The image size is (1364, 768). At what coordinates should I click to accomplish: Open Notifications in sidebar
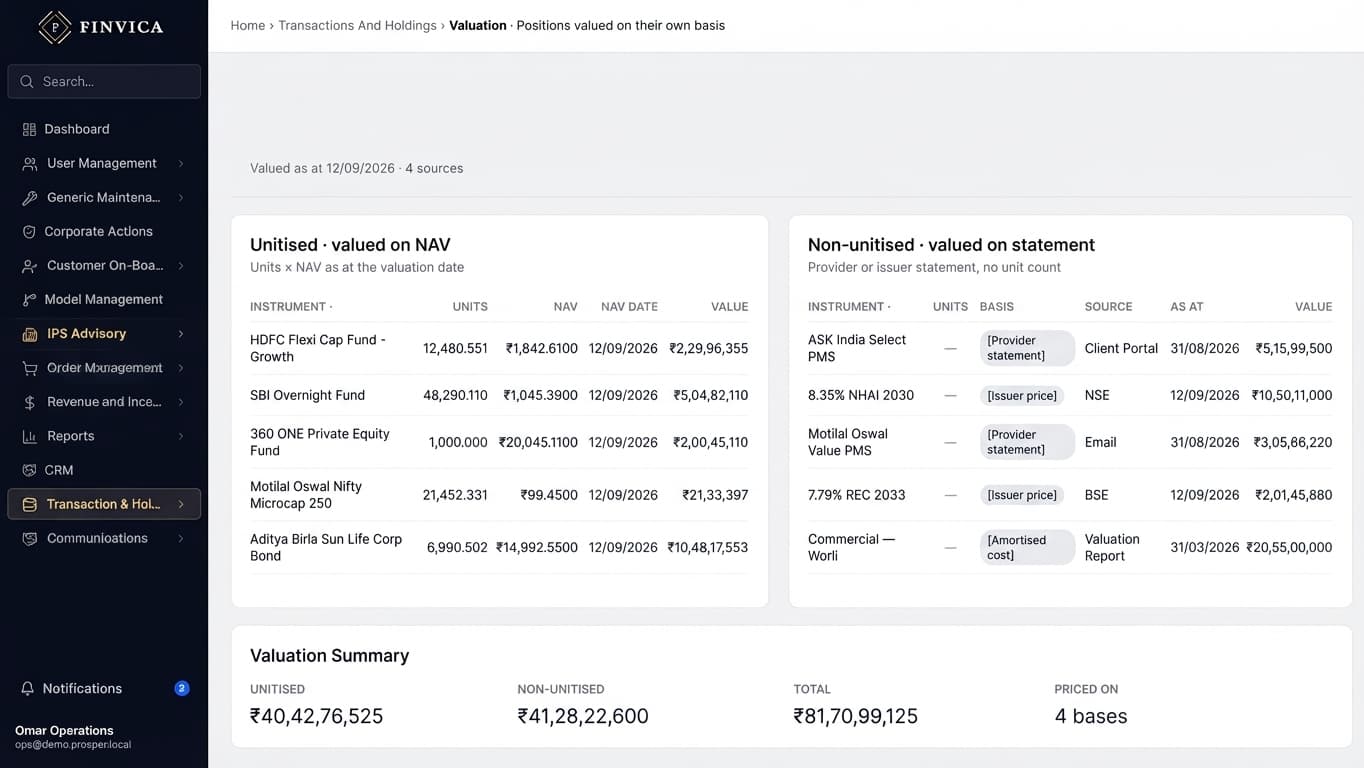[104, 688]
